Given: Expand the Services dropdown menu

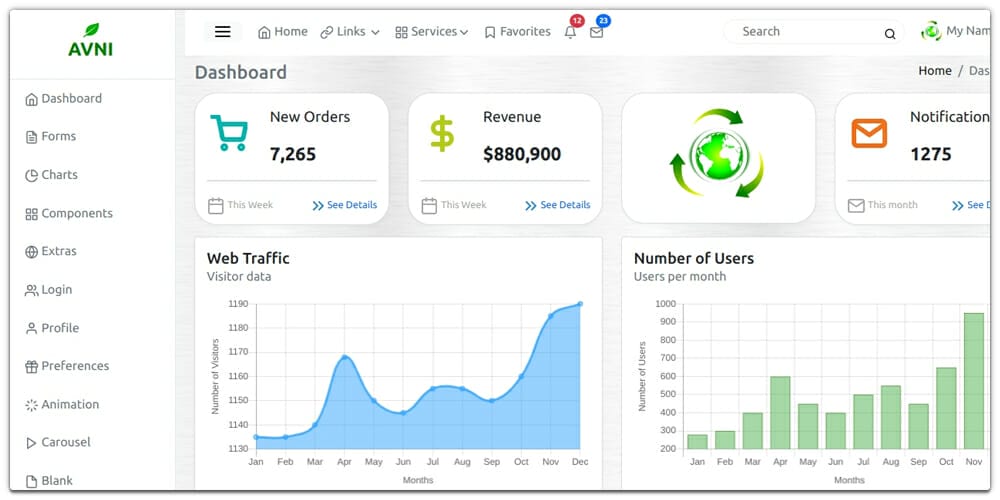Looking at the screenshot, I should point(432,32).
